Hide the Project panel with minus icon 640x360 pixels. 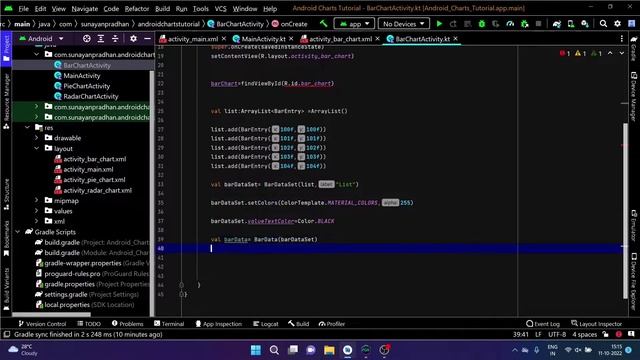pos(147,38)
